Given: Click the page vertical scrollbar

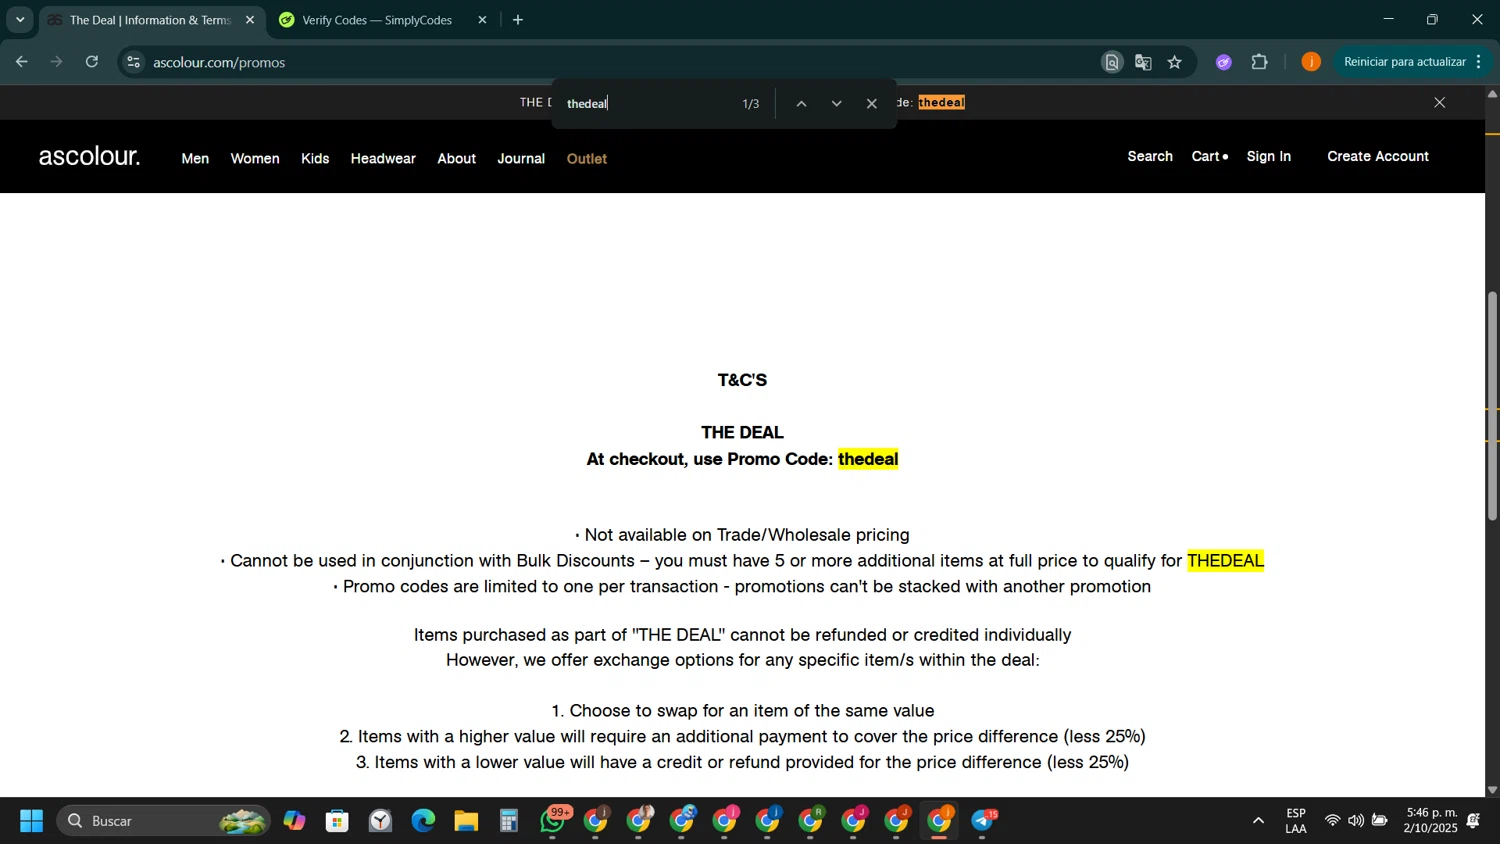Looking at the screenshot, I should tap(1492, 405).
